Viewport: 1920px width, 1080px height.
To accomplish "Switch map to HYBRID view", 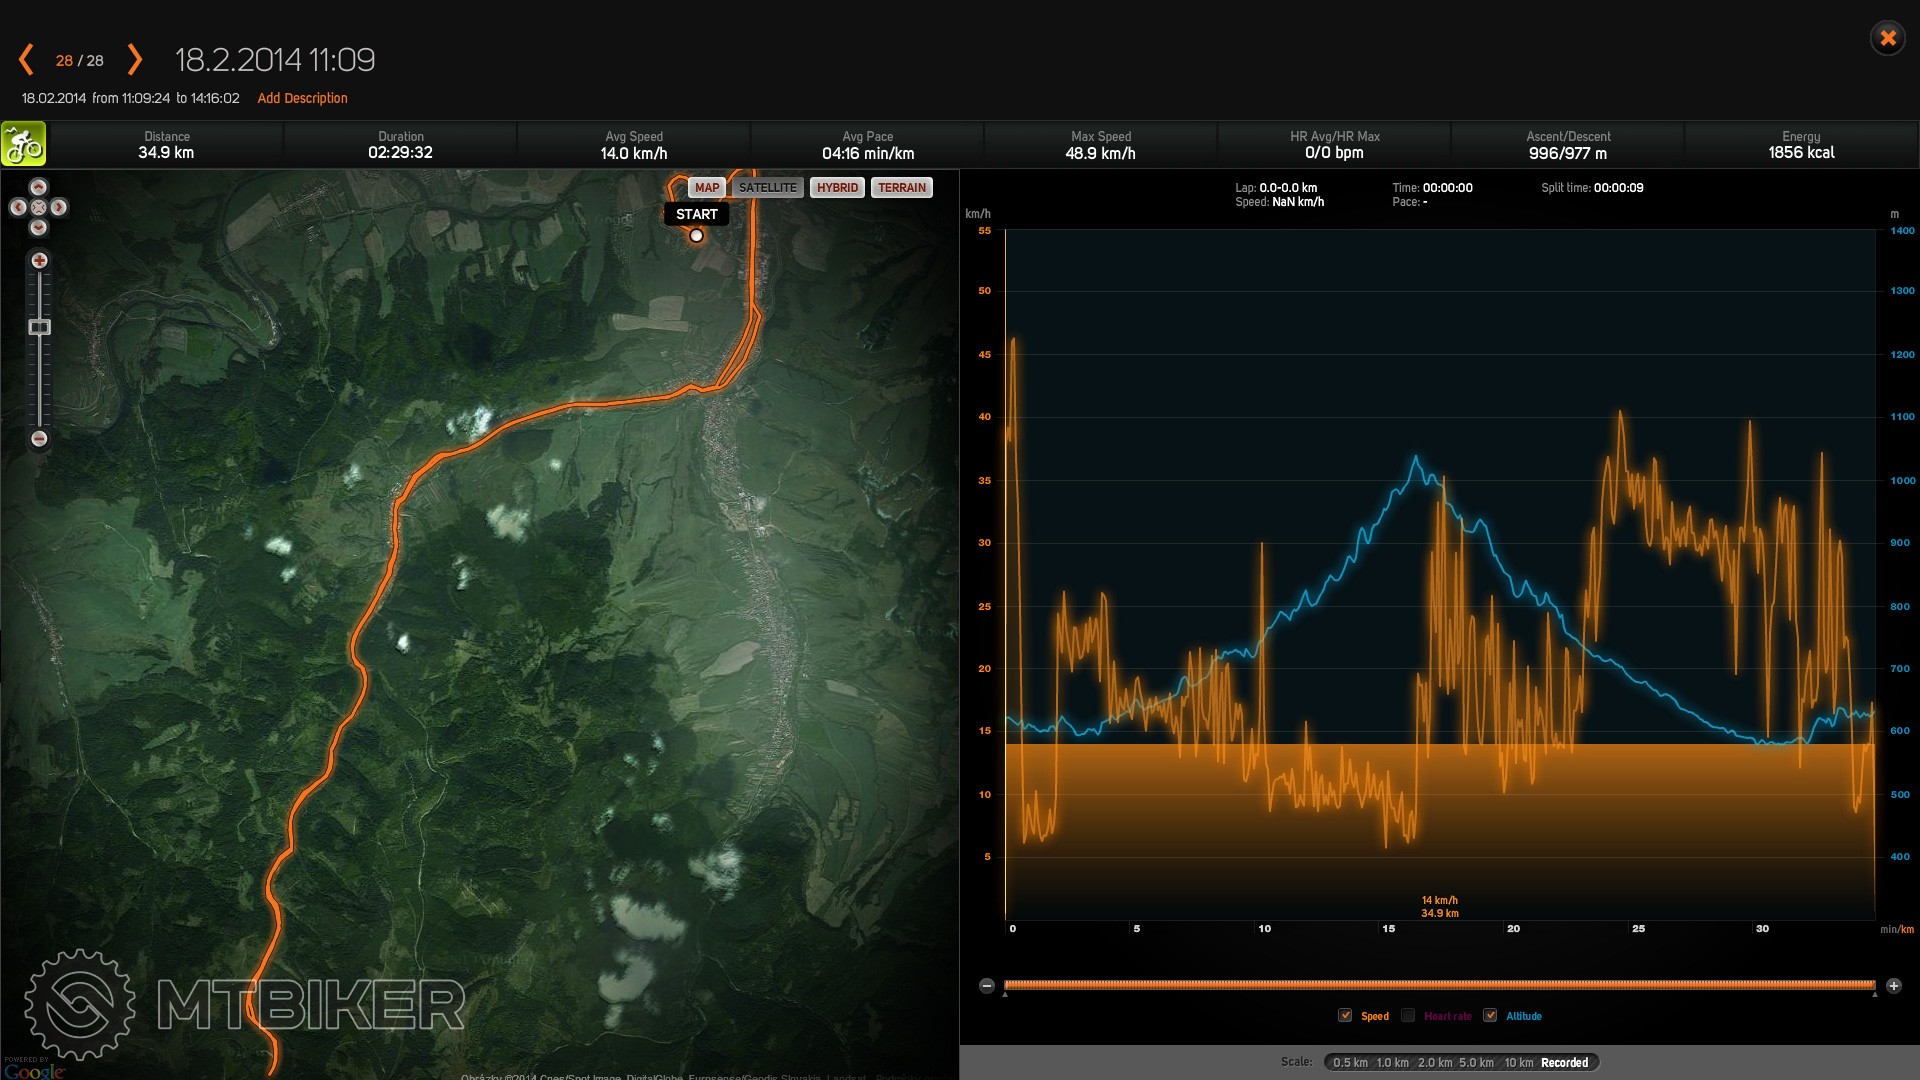I will 837,187.
